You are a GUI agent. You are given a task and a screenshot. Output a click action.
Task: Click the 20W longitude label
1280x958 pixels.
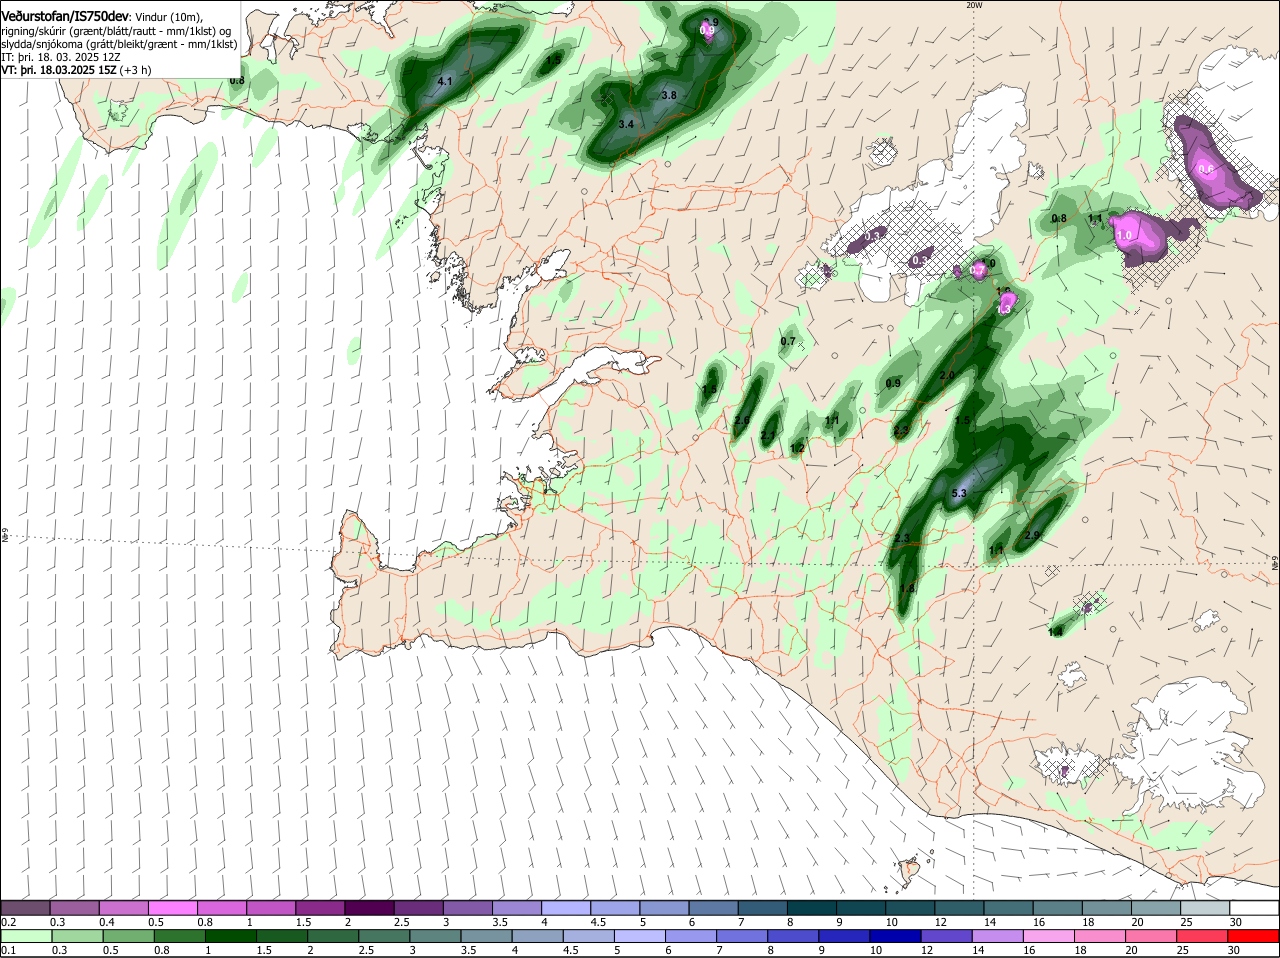click(974, 5)
